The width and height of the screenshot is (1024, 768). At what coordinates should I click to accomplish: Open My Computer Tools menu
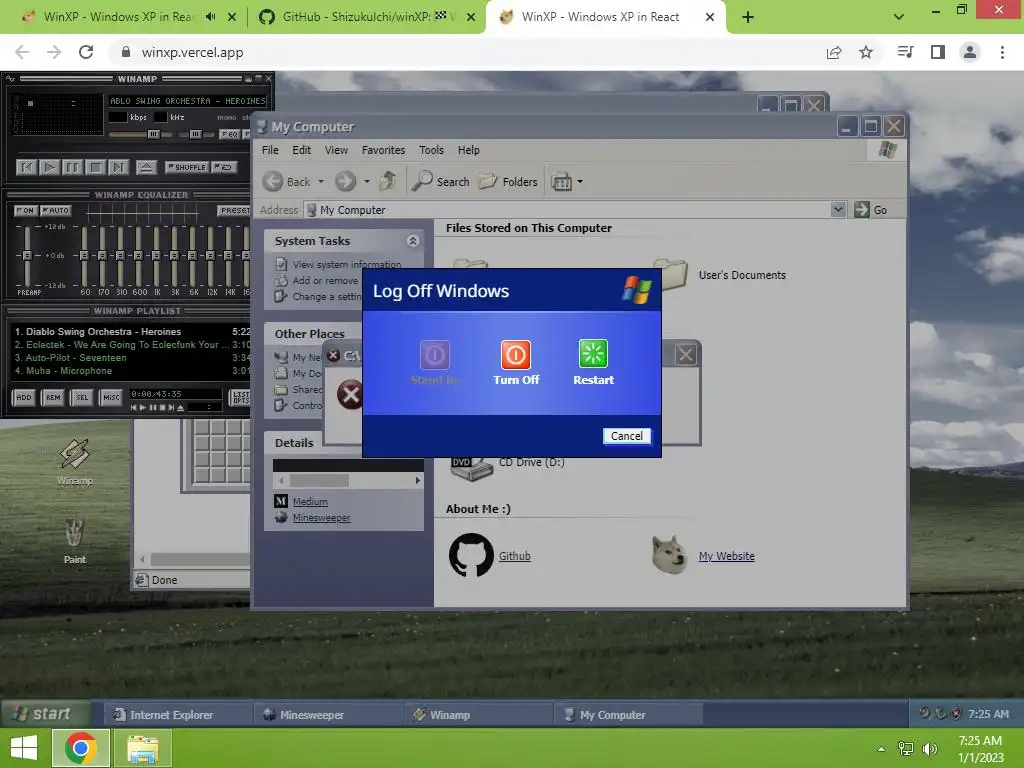pos(431,150)
